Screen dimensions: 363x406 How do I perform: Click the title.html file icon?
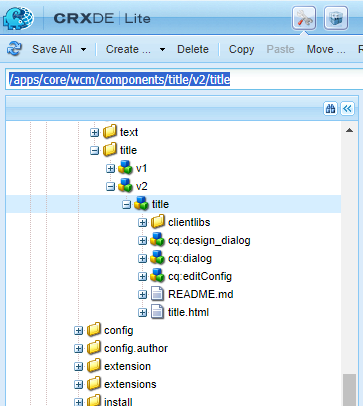coord(157,312)
